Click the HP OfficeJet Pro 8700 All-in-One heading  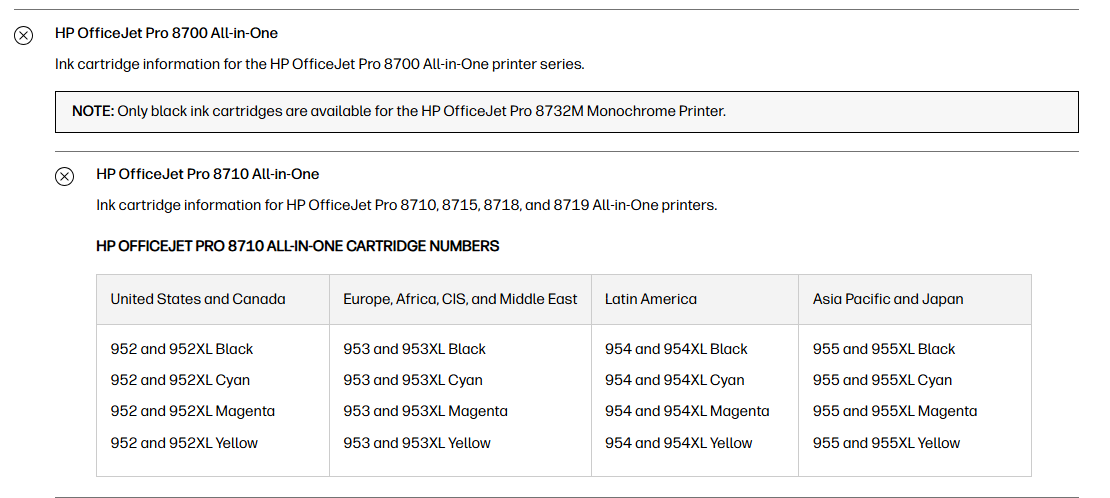(x=166, y=33)
